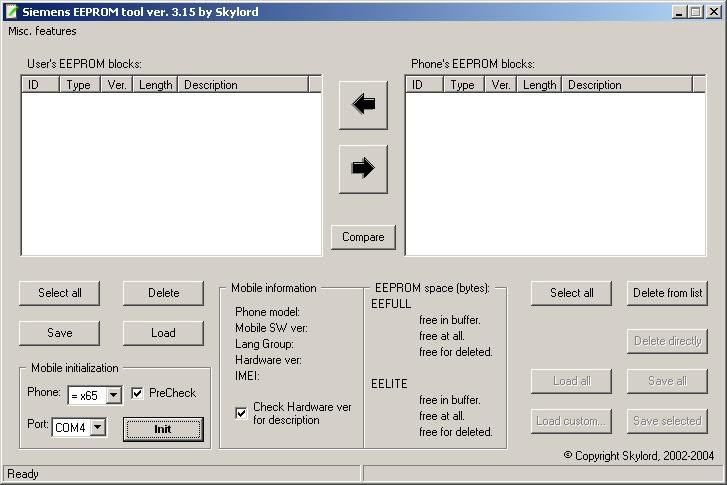Expand the COM port dropdown arrow
Image resolution: width=727 pixels, height=485 pixels.
(x=98, y=427)
